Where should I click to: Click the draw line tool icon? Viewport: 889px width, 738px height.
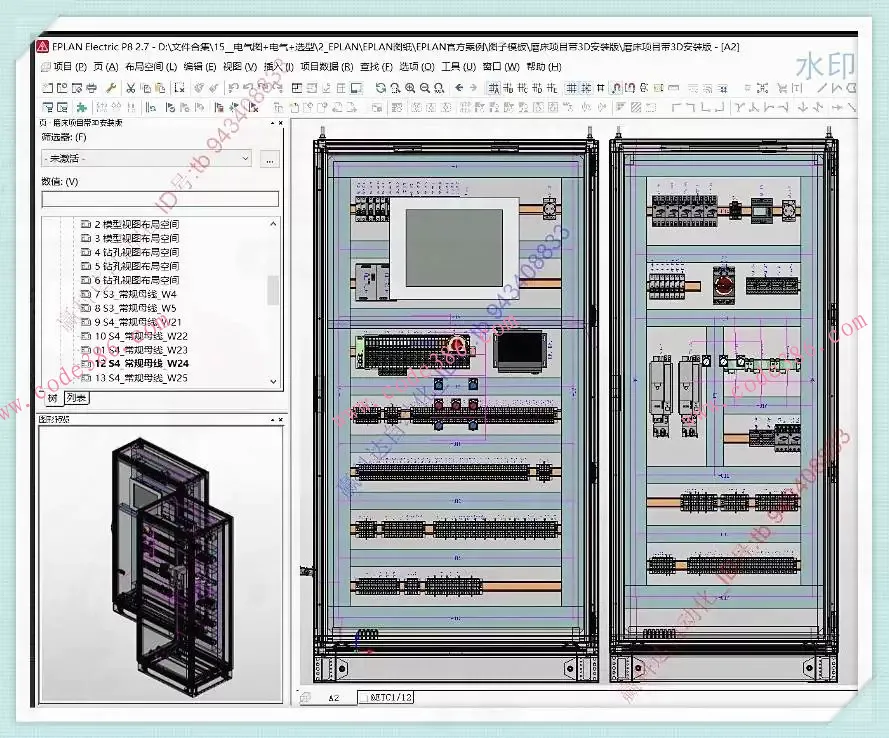tap(822, 88)
